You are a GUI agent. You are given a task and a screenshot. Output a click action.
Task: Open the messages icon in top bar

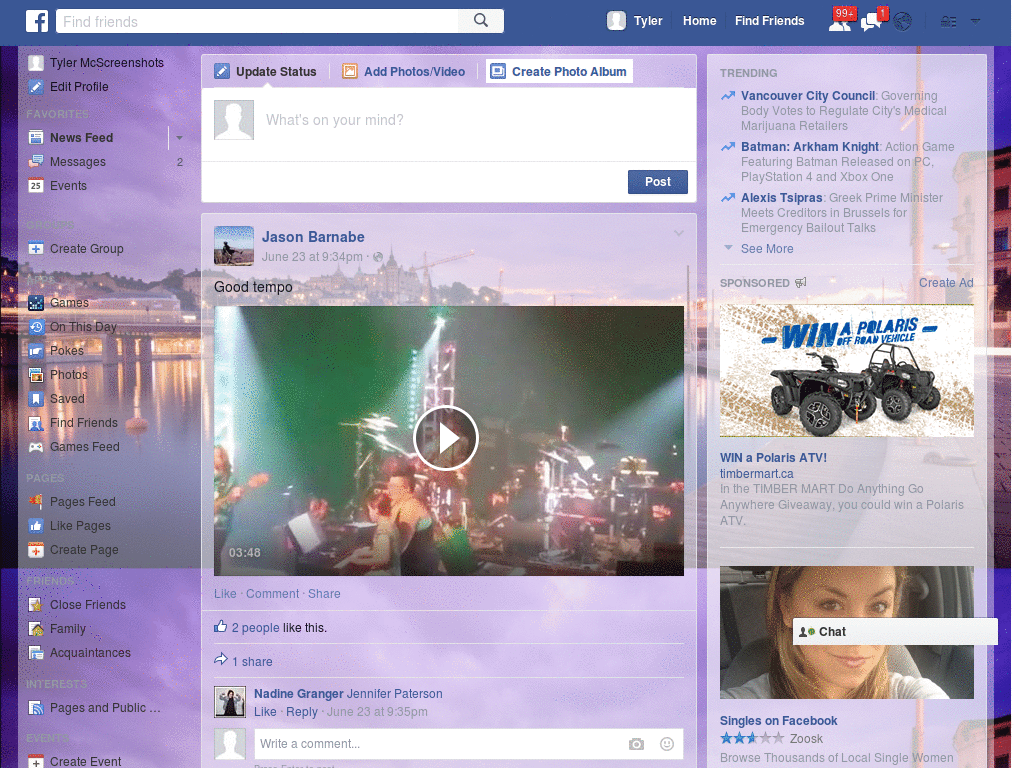(871, 22)
